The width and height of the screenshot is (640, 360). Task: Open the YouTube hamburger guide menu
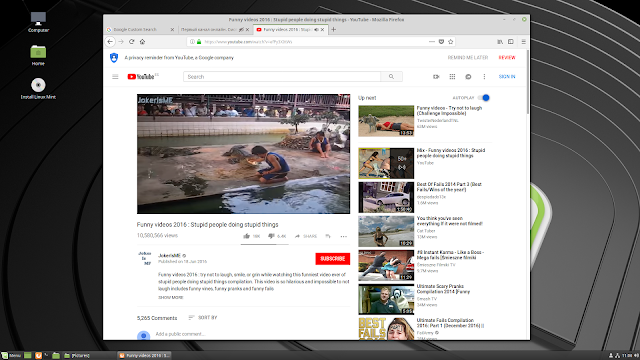point(115,77)
